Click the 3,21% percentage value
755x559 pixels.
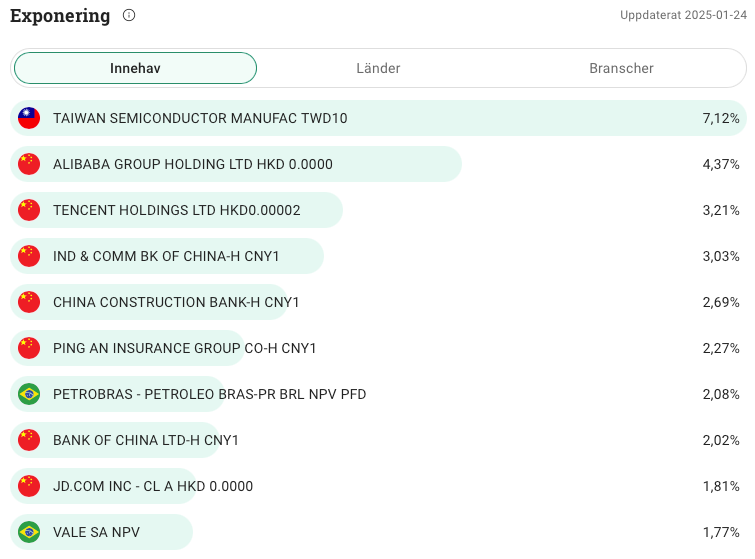pos(721,210)
